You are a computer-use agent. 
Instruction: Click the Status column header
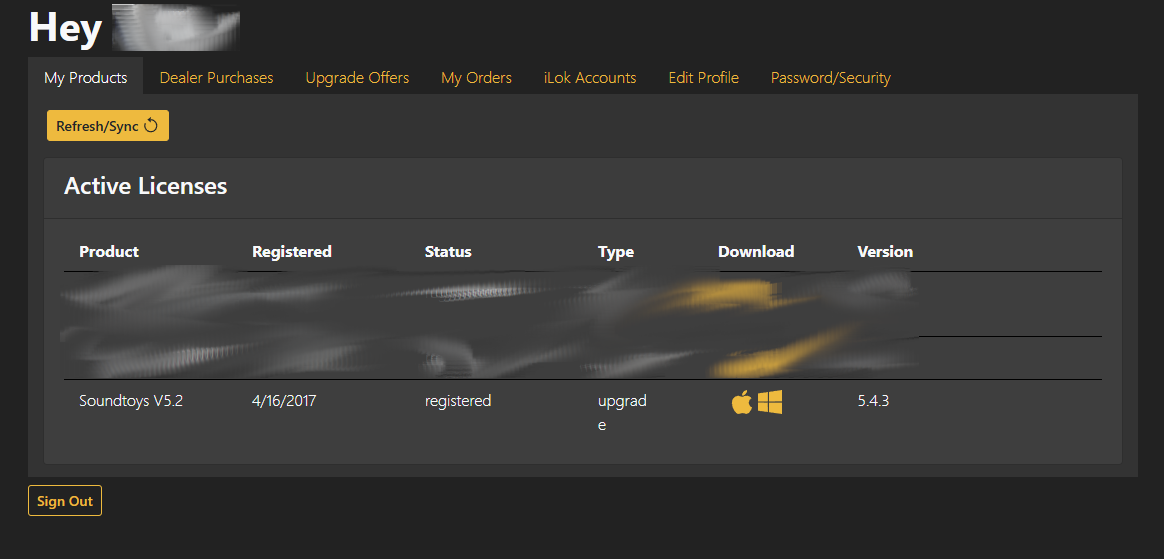[448, 252]
